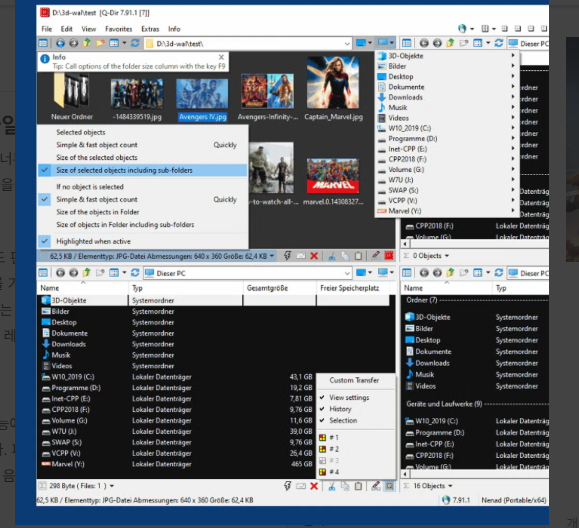Viewport: 579px width, 528px height.
Task: Toggle Simple & fast count under If no object selected
Action: coord(143,199)
